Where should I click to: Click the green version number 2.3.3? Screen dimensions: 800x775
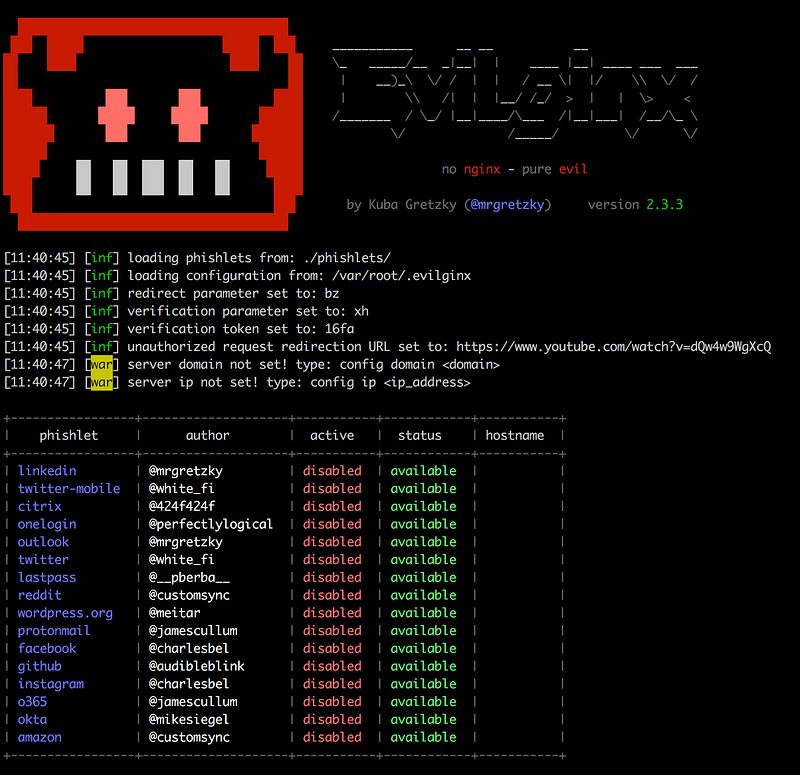(665, 204)
